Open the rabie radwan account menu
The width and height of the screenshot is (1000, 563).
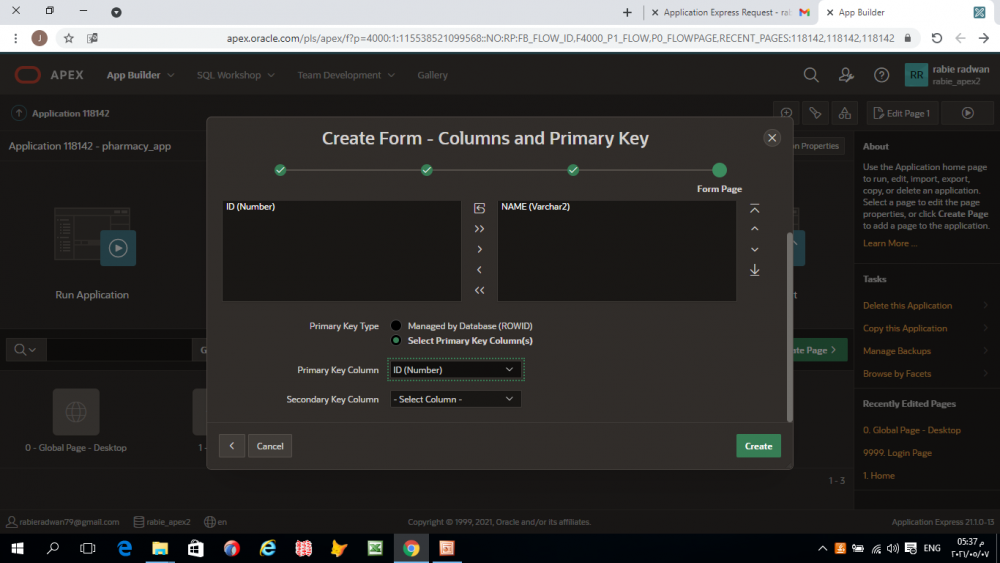947,75
